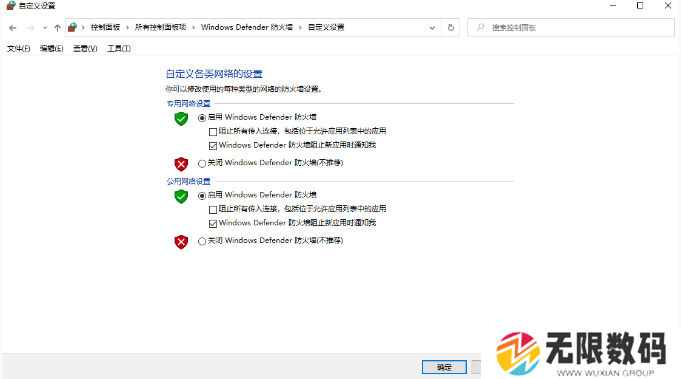Click the green shield under 专用网络设置

(181, 119)
